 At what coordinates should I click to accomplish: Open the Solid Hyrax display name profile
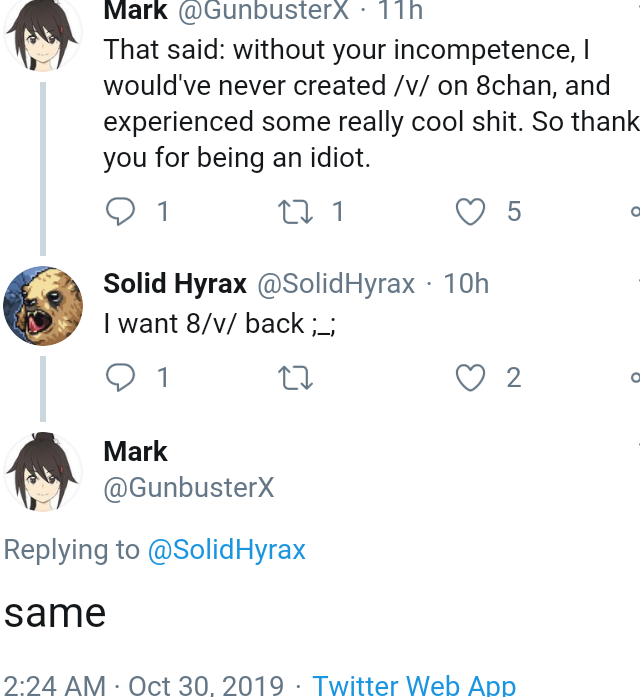click(x=175, y=284)
